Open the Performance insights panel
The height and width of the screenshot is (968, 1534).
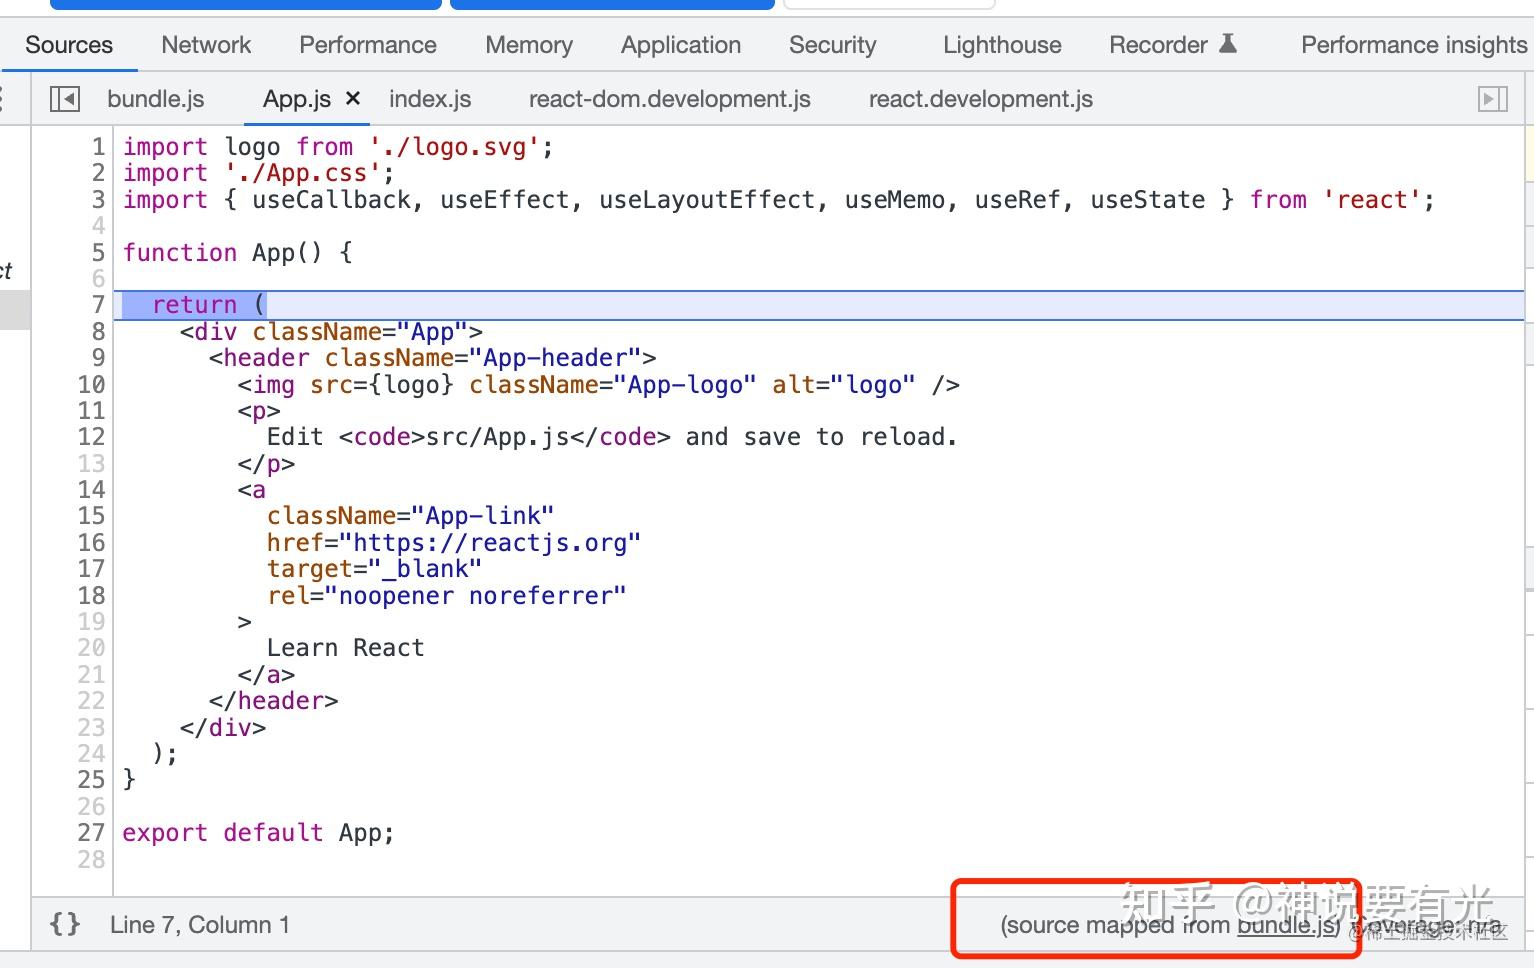click(x=1412, y=44)
